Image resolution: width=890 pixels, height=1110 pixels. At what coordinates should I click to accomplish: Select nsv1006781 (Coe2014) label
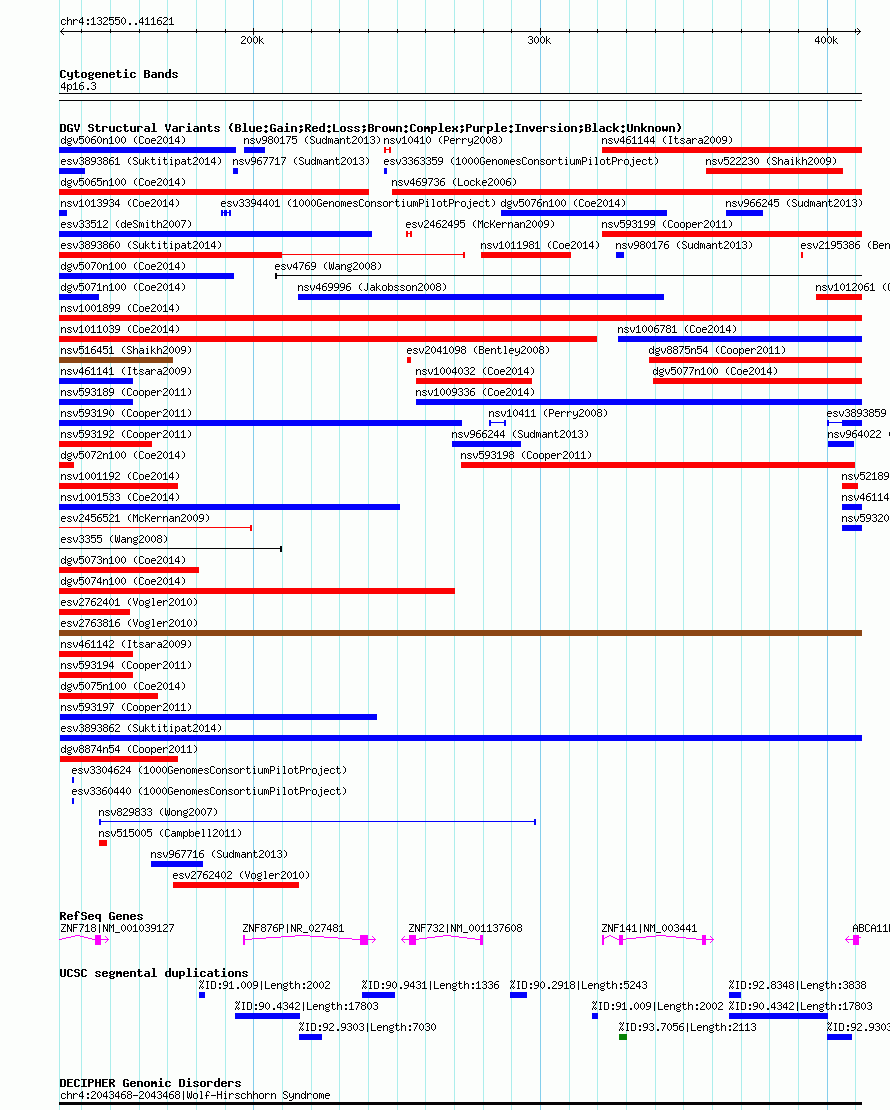coord(677,329)
